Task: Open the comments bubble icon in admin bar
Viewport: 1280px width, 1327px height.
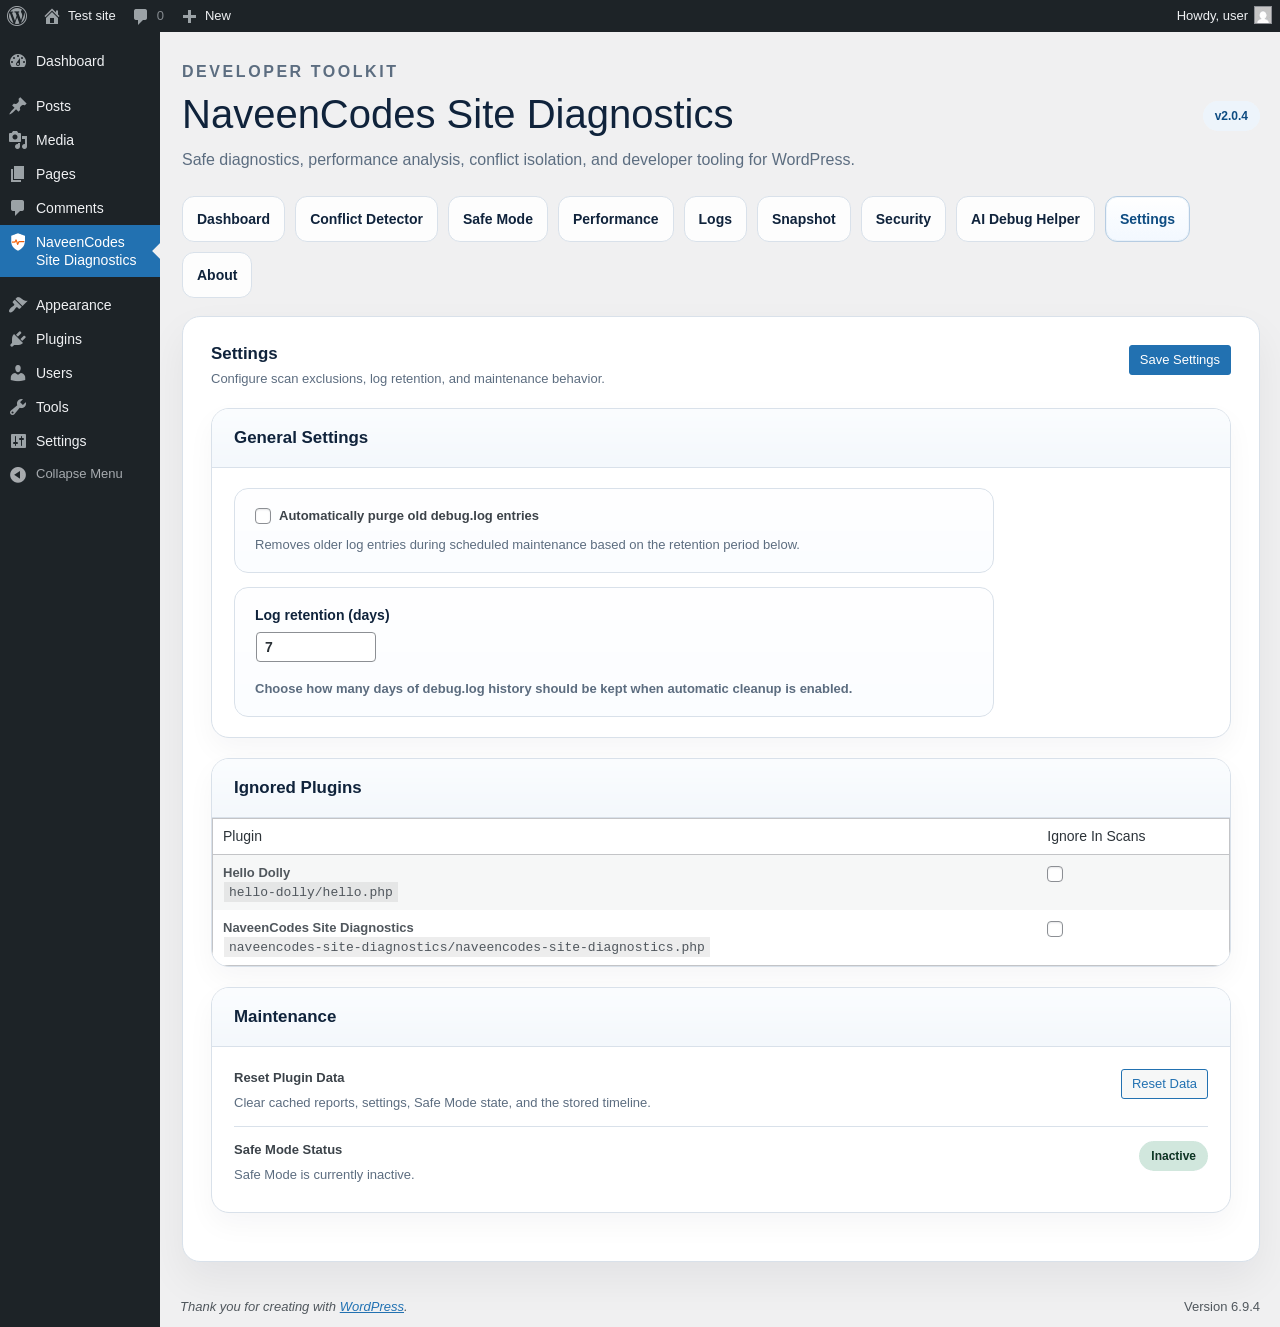Action: (141, 16)
